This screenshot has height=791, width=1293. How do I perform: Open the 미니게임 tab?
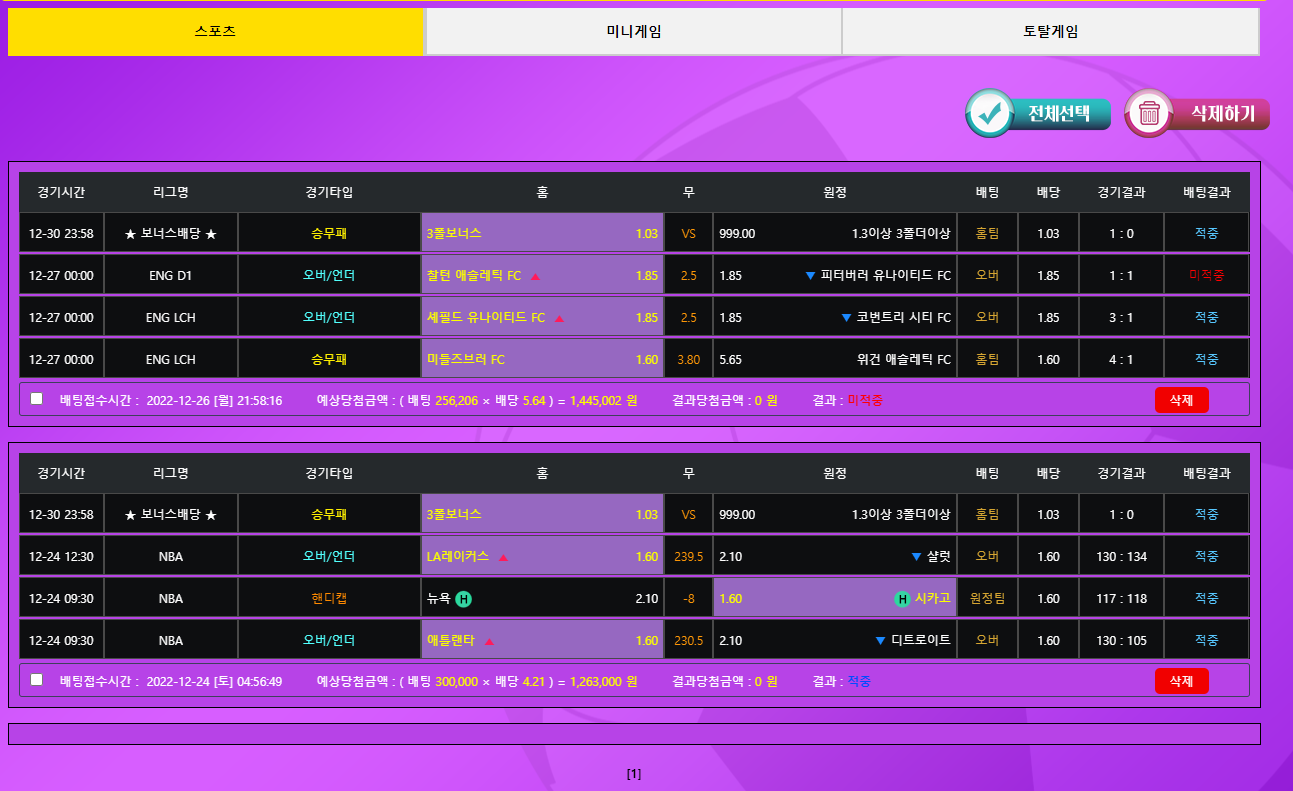[633, 32]
